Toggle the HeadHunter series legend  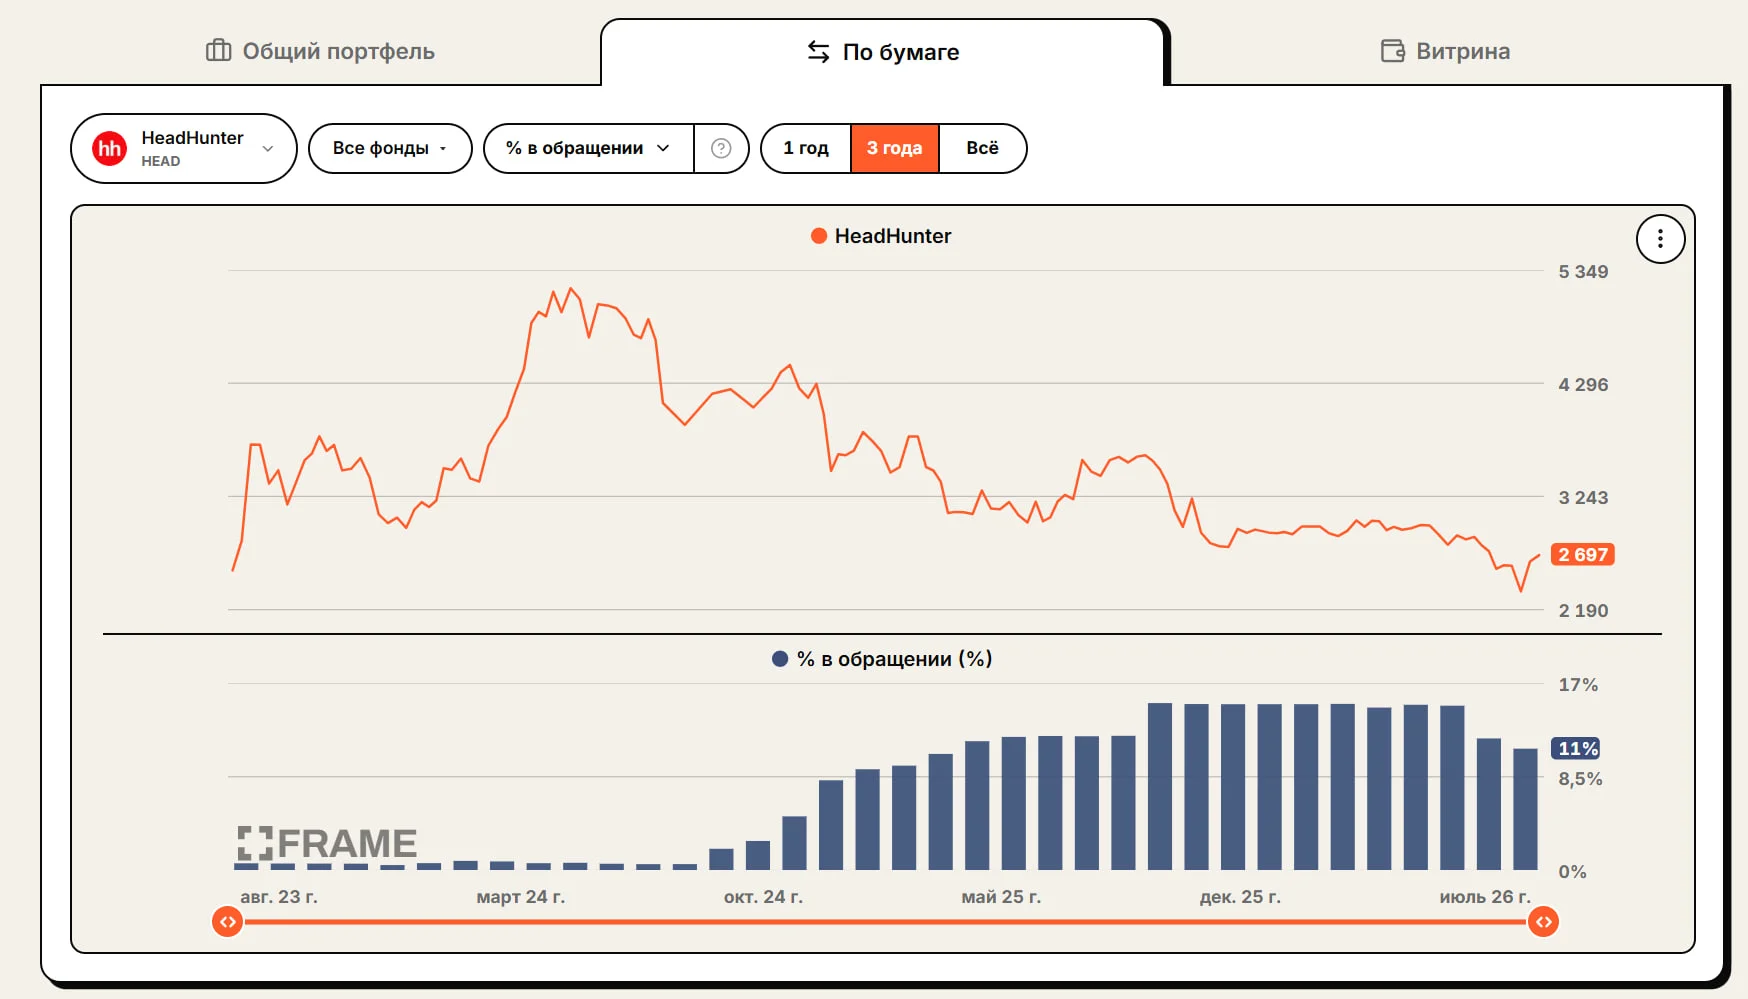(x=881, y=236)
